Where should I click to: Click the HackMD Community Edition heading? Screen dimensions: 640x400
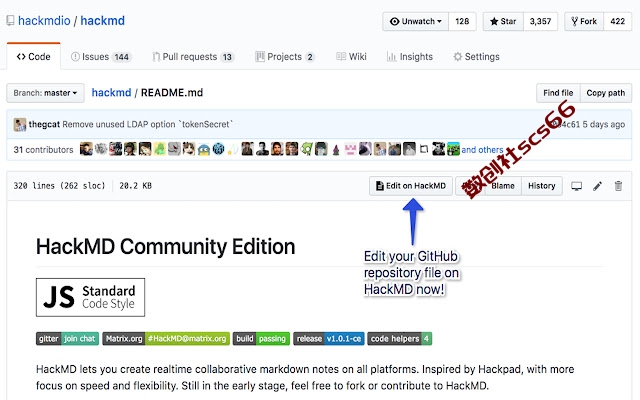coord(165,247)
